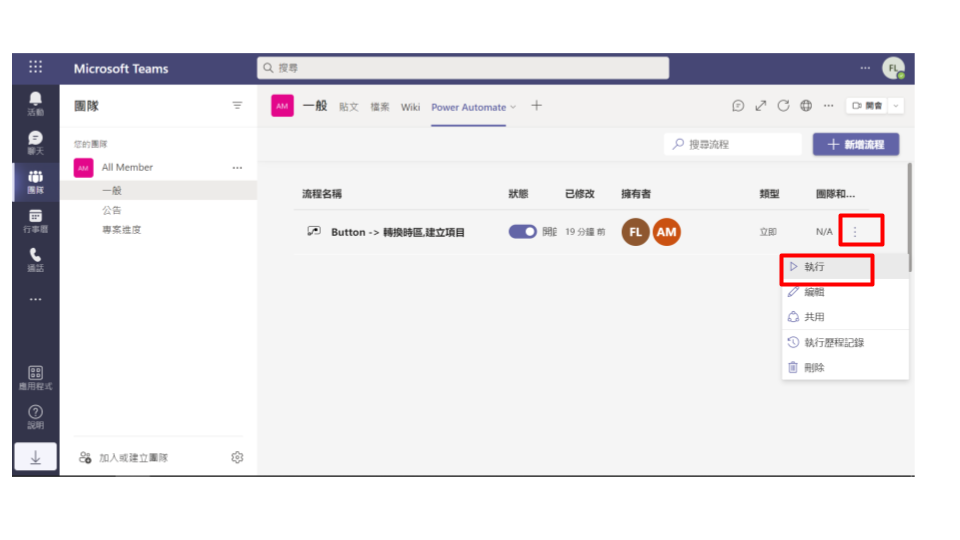Image resolution: width=960 pixels, height=540 pixels.
Task: Click the FL owner avatar
Action: tap(636, 232)
